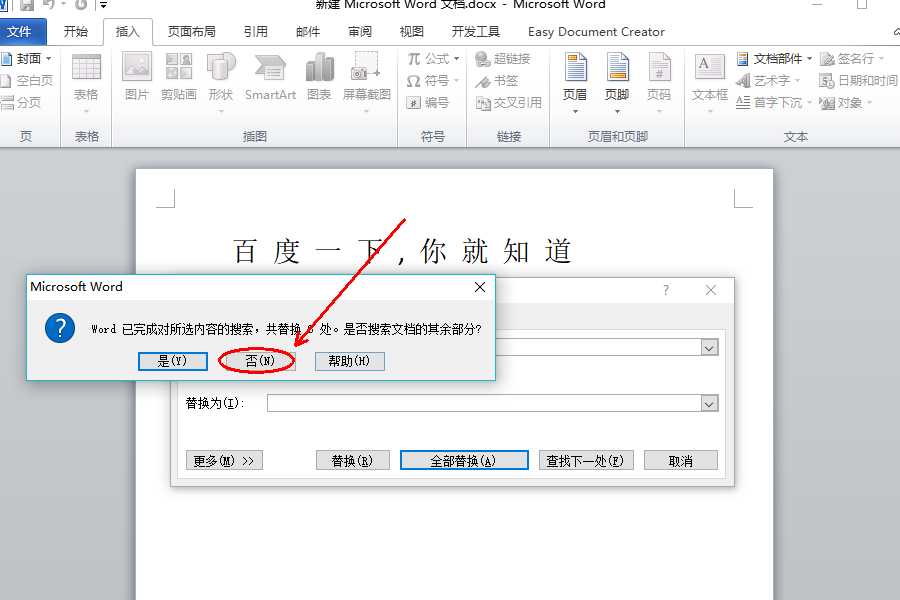Expand options with 更多(M) >> button
This screenshot has width=900, height=600.
[224, 460]
